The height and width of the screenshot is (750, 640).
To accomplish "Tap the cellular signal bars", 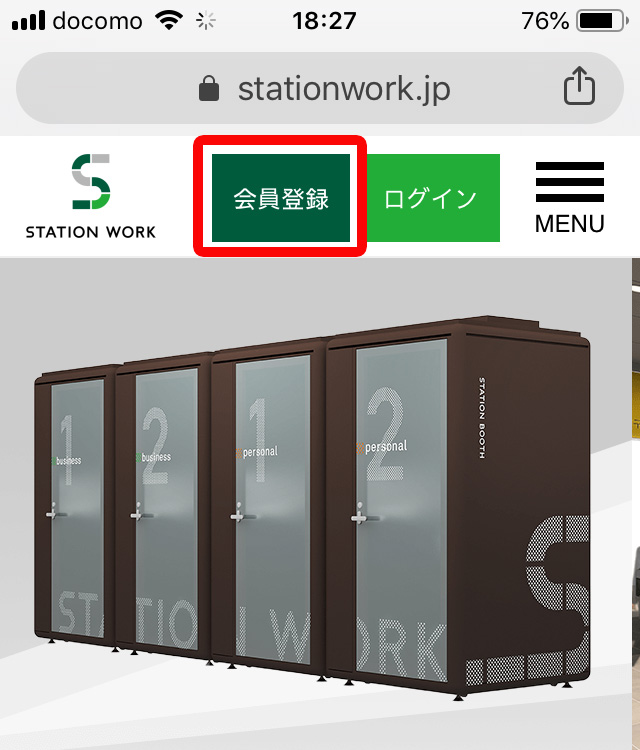I will [x=28, y=21].
